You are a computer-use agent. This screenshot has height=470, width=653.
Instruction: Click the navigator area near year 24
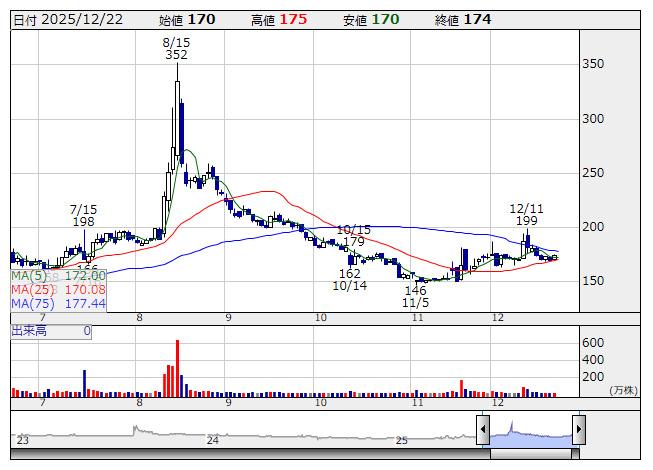click(x=213, y=438)
